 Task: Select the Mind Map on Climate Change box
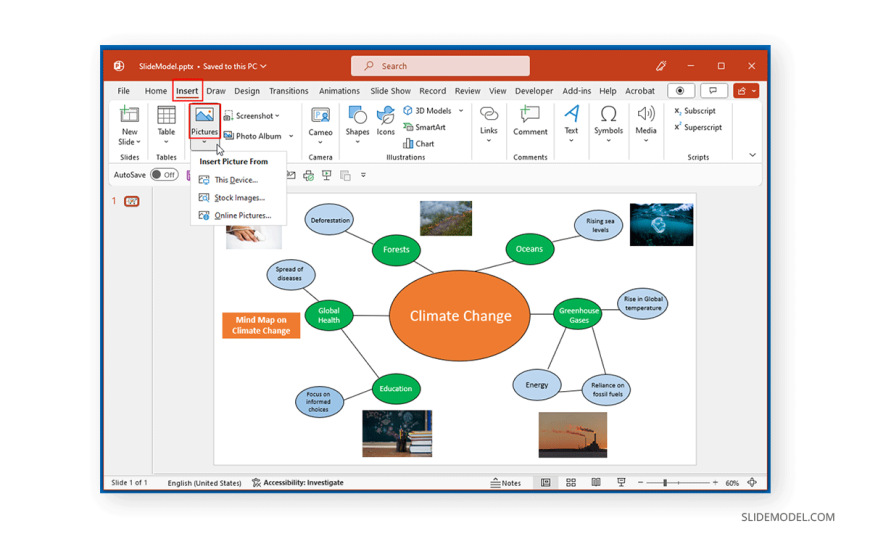click(x=261, y=325)
